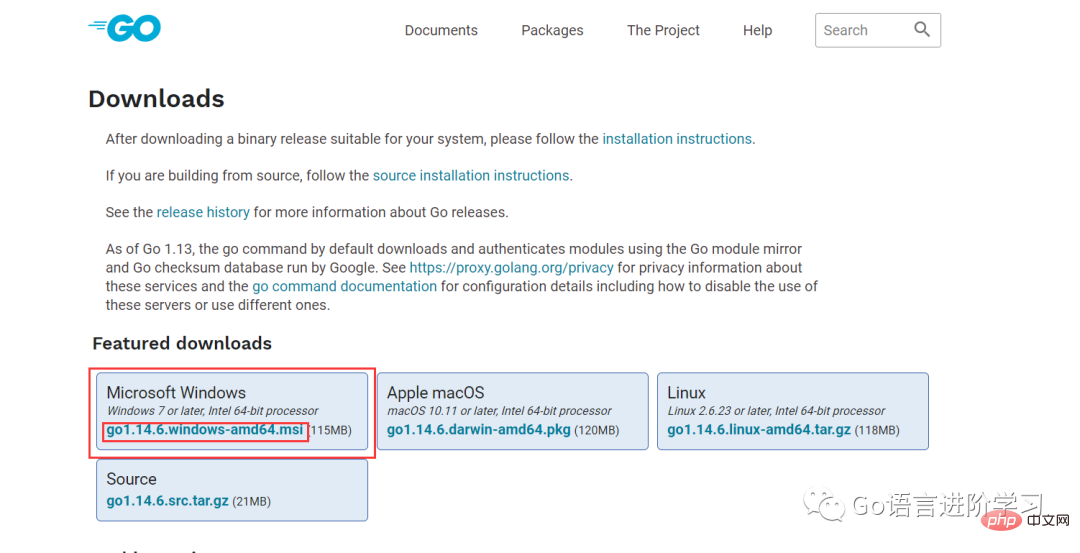
Task: Click the Linux 2.6.23 or later requirement text
Action: click(x=776, y=411)
